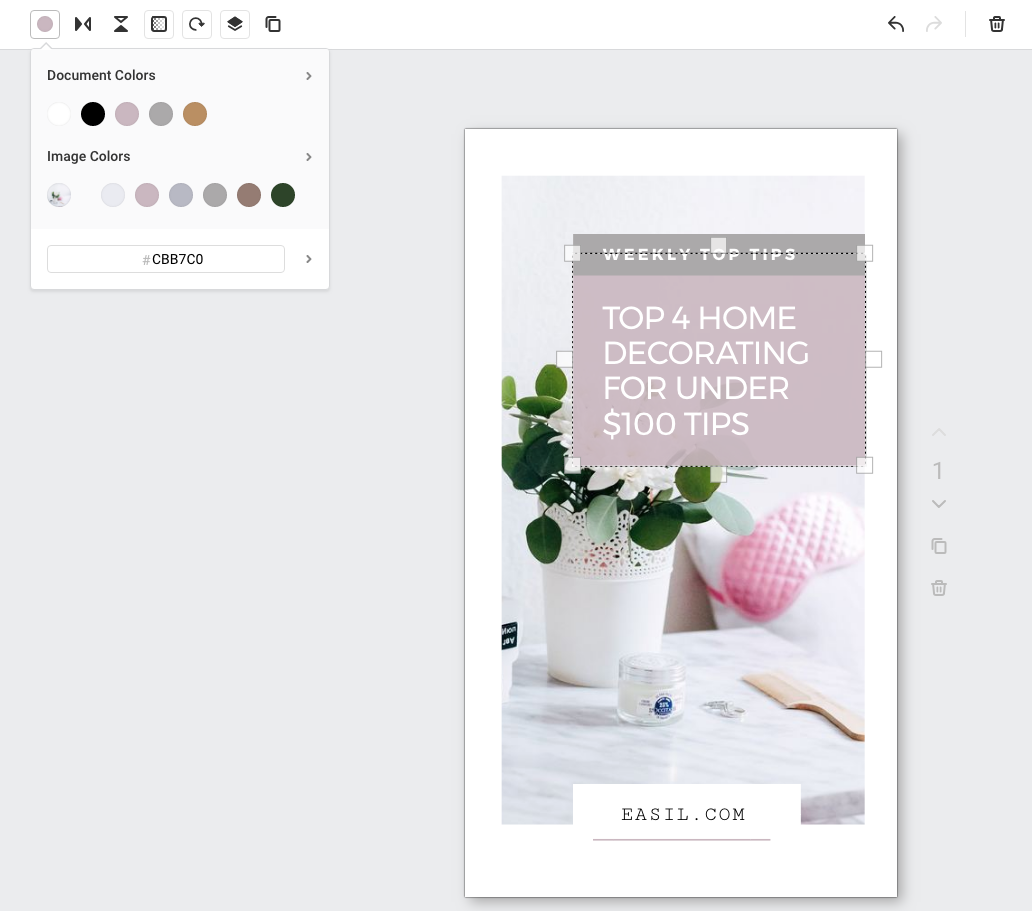The image size is (1032, 911).
Task: Open the layer order options
Action: [235, 24]
